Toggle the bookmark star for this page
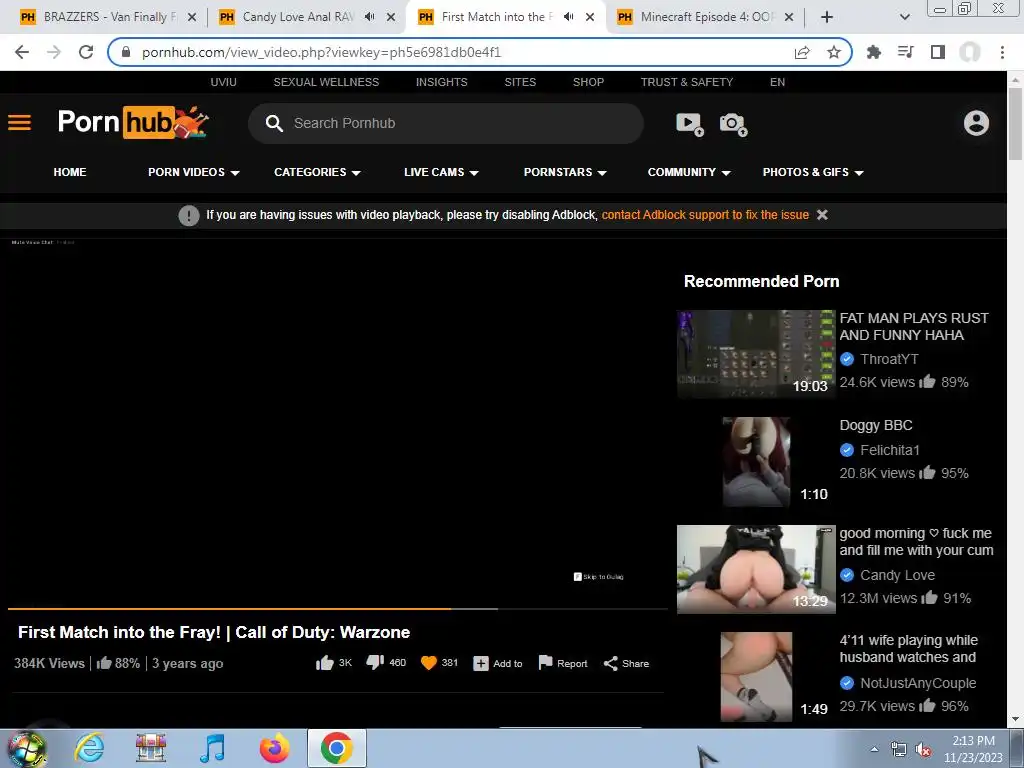This screenshot has width=1024, height=768. click(834, 52)
